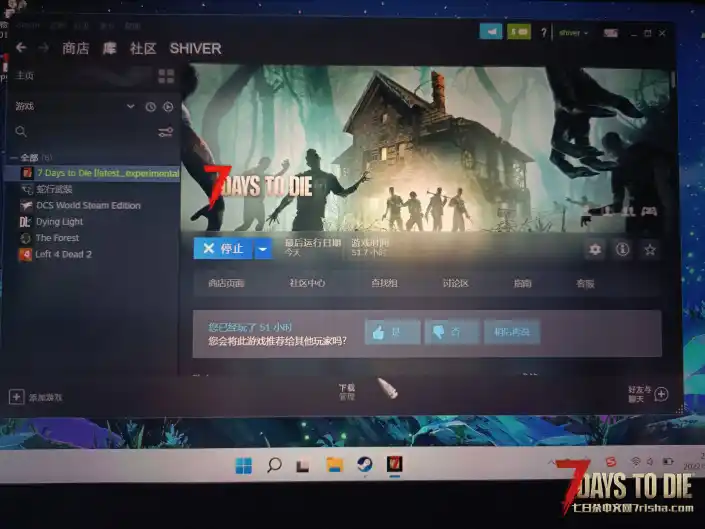Switch library to grid view icon
705x529 pixels.
pos(166,76)
